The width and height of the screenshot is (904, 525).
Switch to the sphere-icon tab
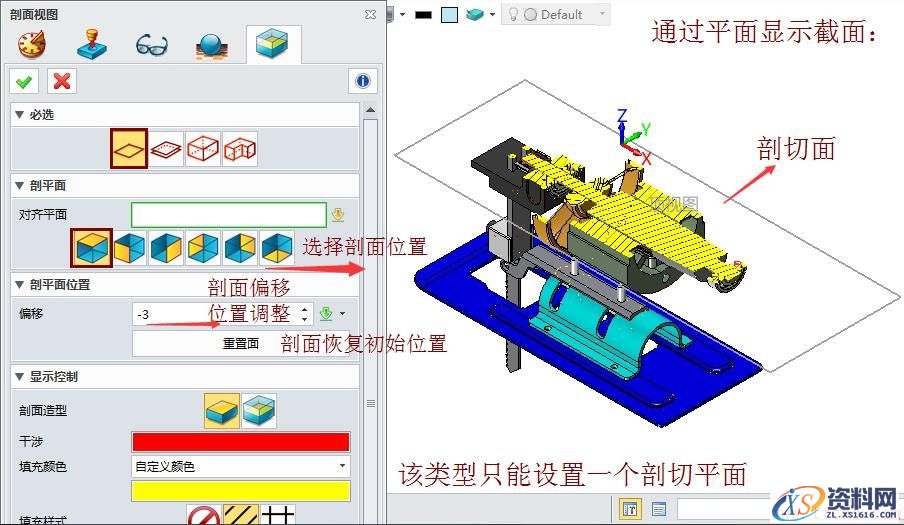212,46
